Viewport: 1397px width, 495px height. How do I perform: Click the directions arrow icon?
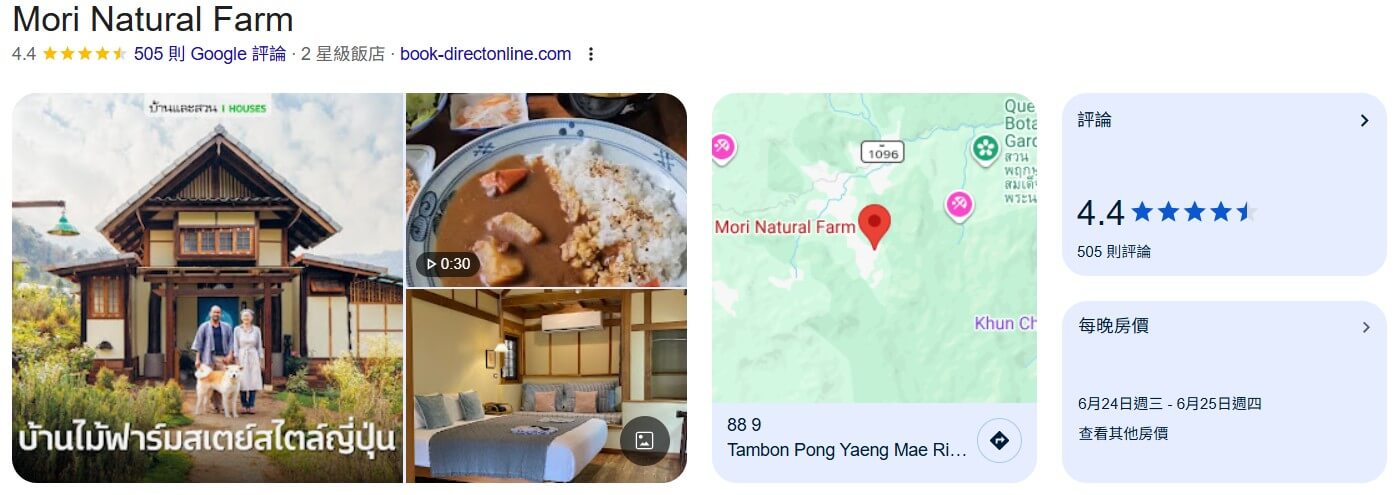[x=998, y=440]
